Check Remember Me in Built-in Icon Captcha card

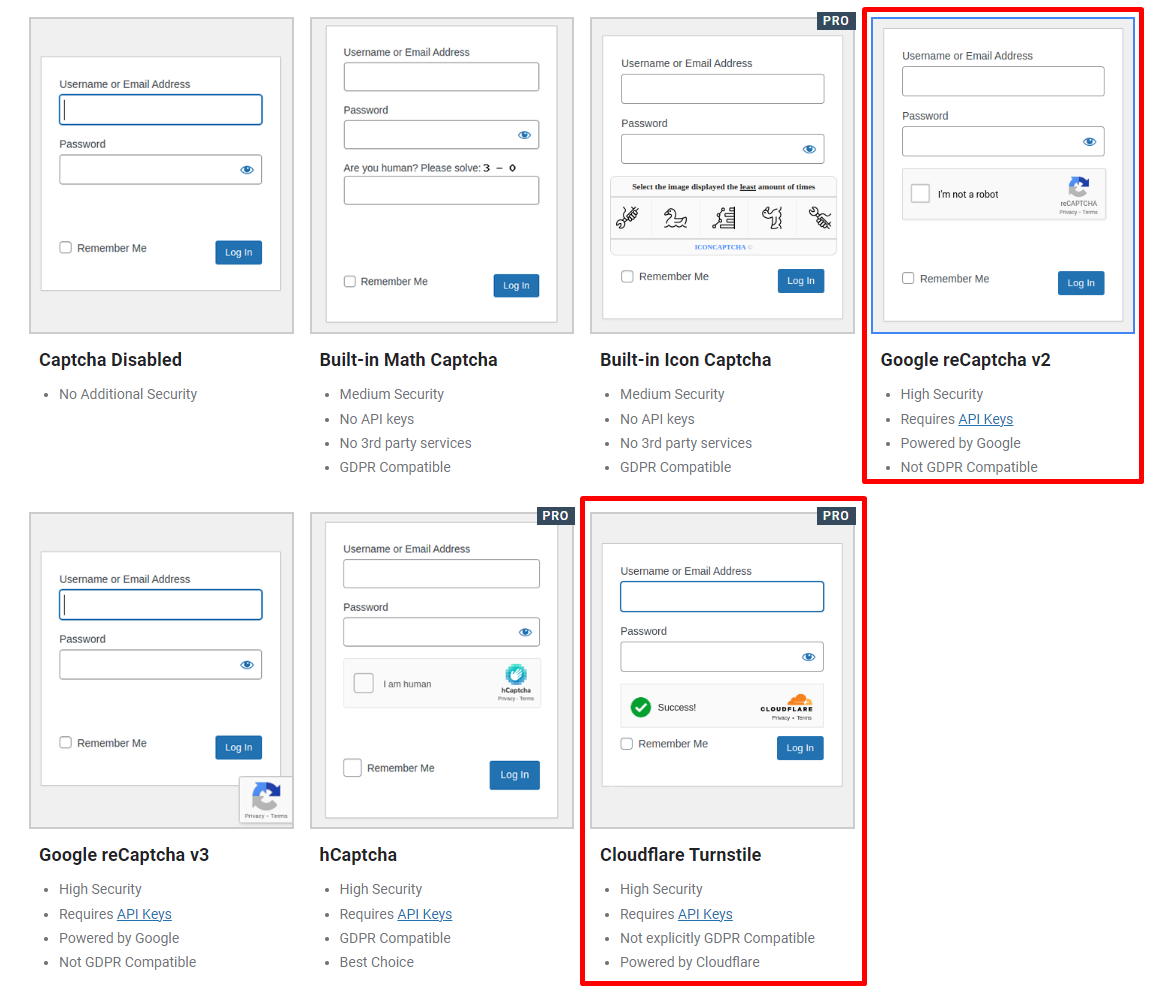coord(627,276)
